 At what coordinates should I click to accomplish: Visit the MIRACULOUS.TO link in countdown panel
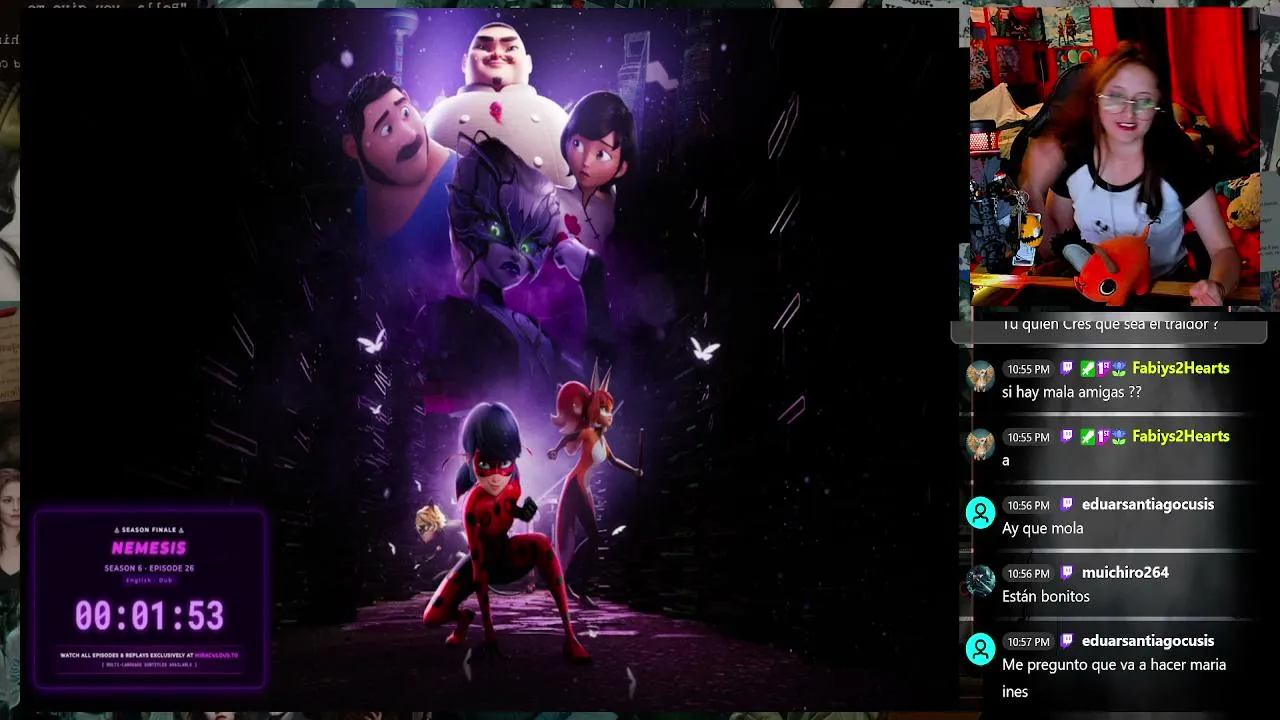215,655
